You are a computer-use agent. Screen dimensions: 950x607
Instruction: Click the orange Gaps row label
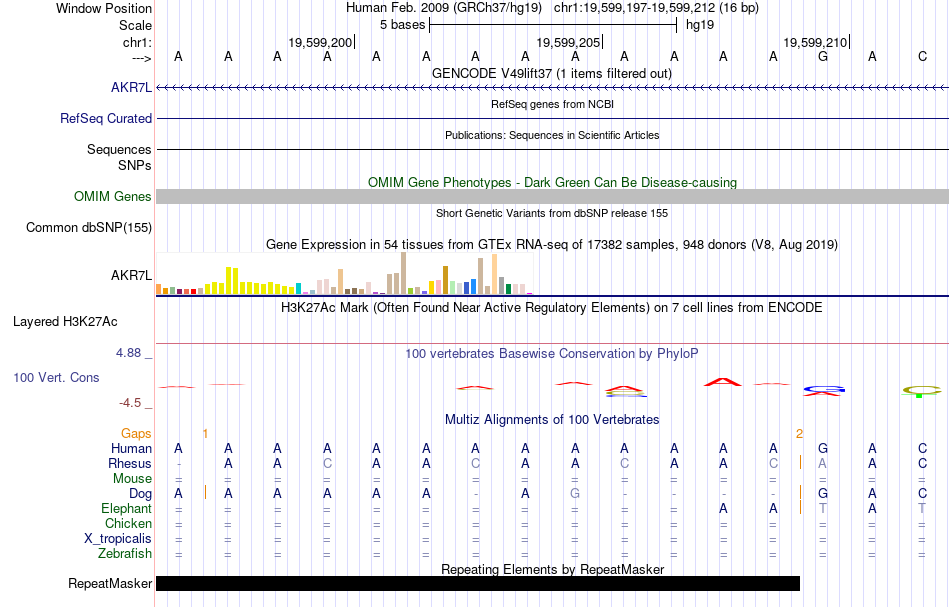(136, 433)
